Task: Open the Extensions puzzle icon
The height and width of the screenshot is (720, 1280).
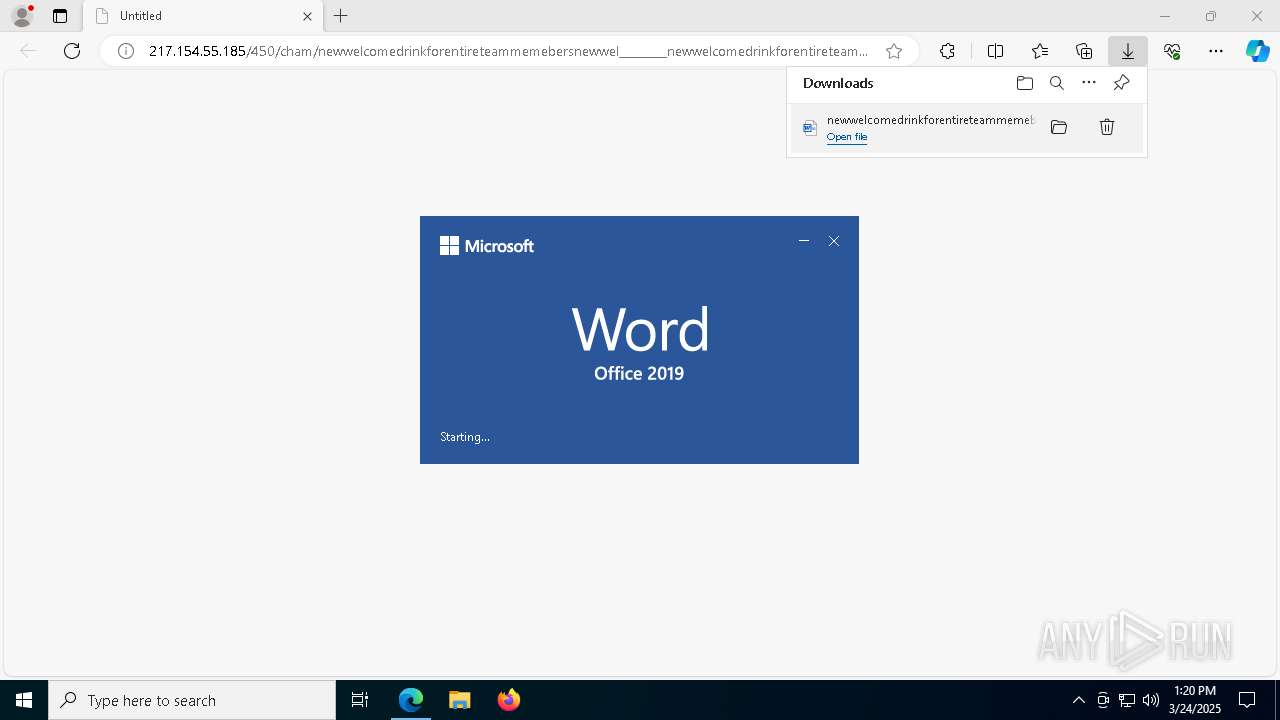Action: pos(947,51)
